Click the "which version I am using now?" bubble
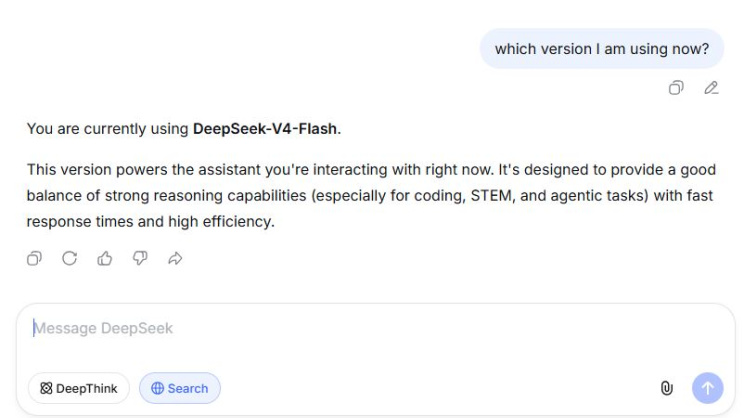Image resolution: width=744 pixels, height=418 pixels. click(x=602, y=49)
